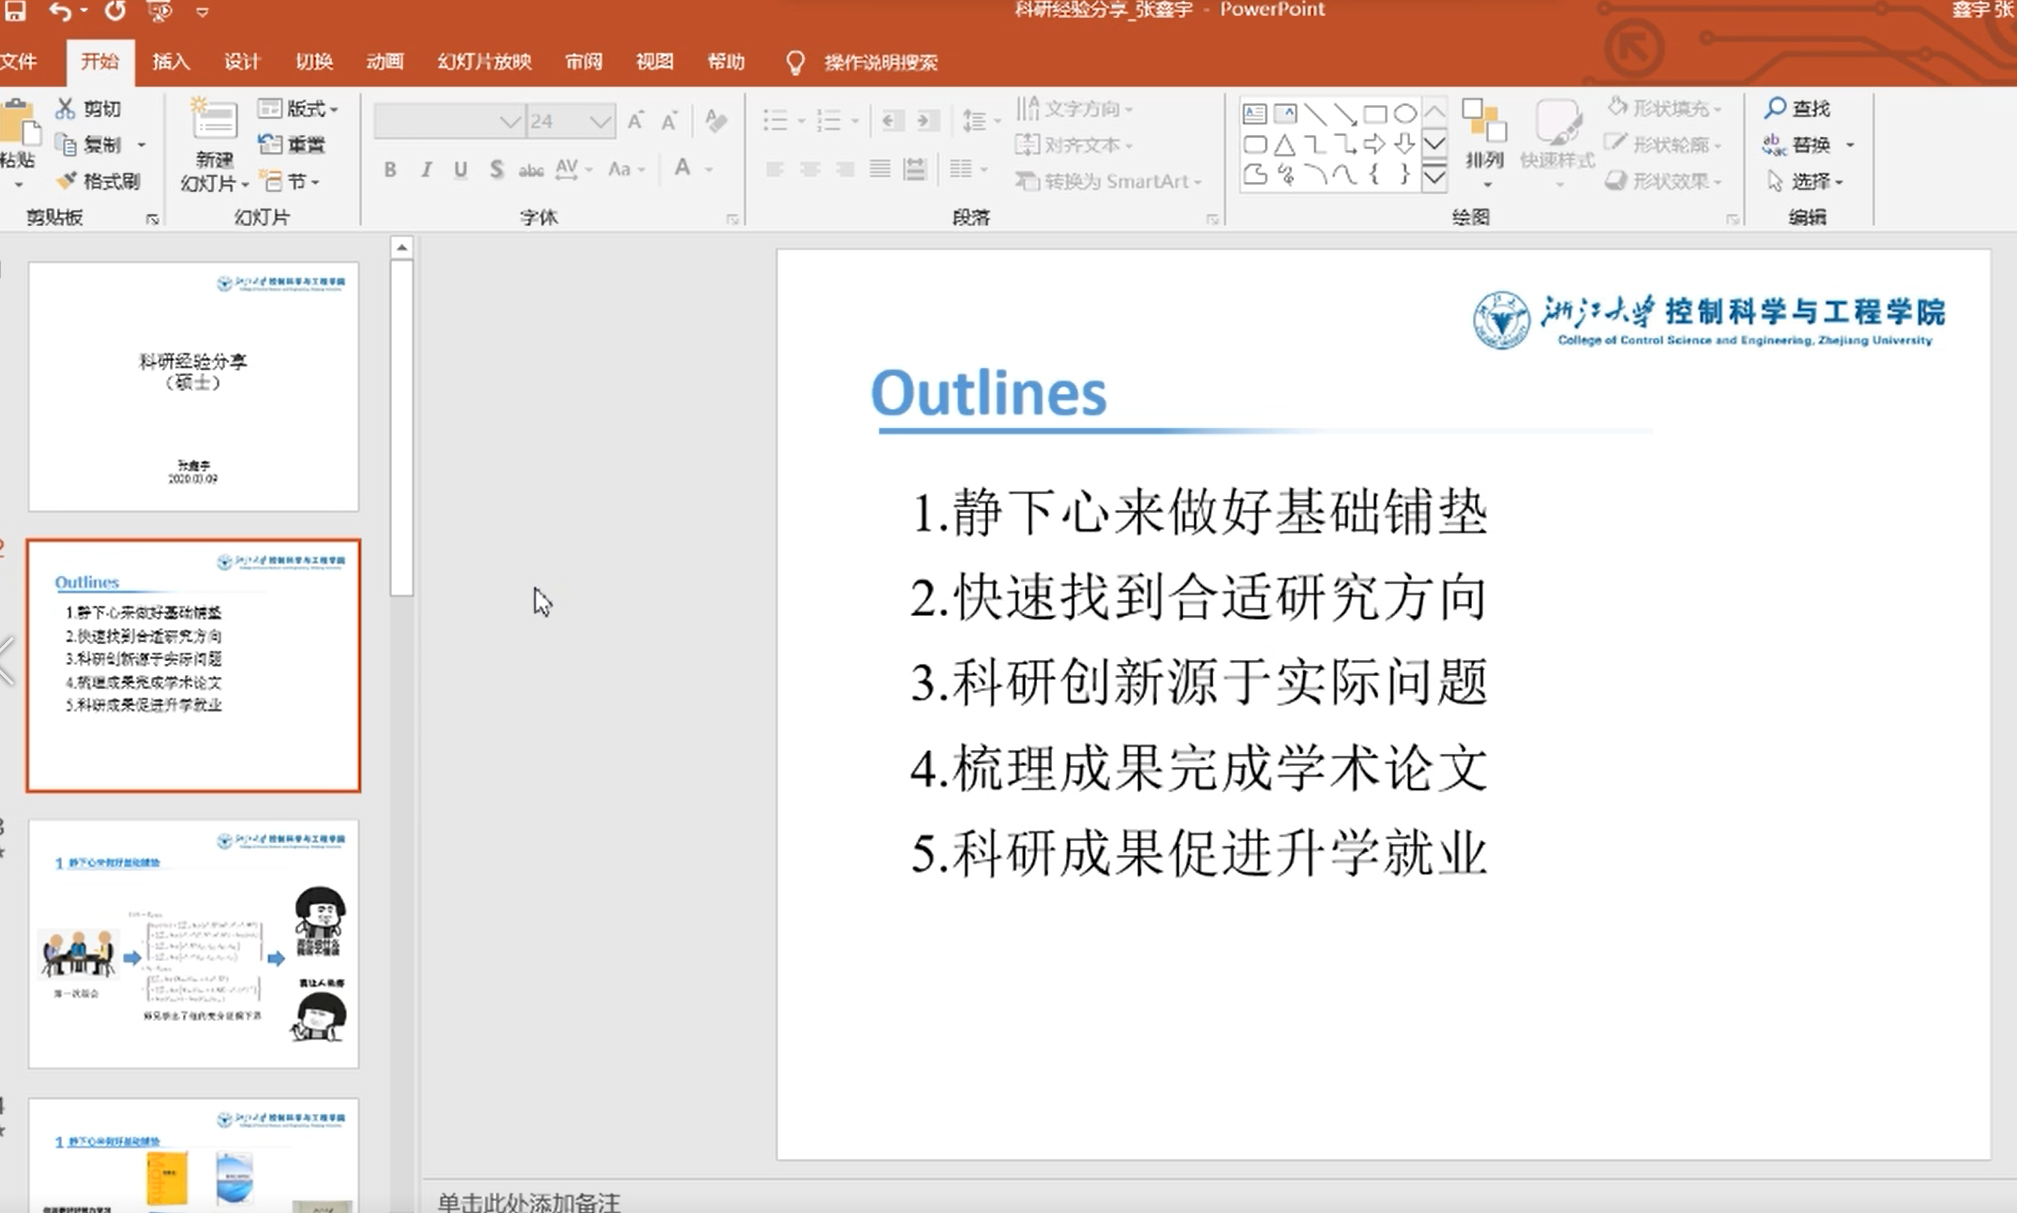Open the Font dialog launcher

pyautogui.click(x=733, y=219)
